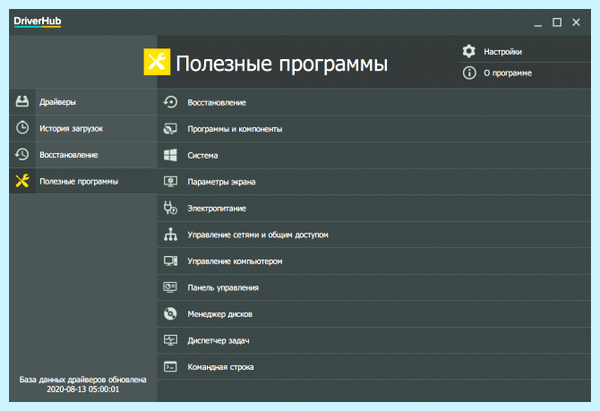Click the large yellow tools header icon
The width and height of the screenshot is (600, 411).
coord(157,62)
